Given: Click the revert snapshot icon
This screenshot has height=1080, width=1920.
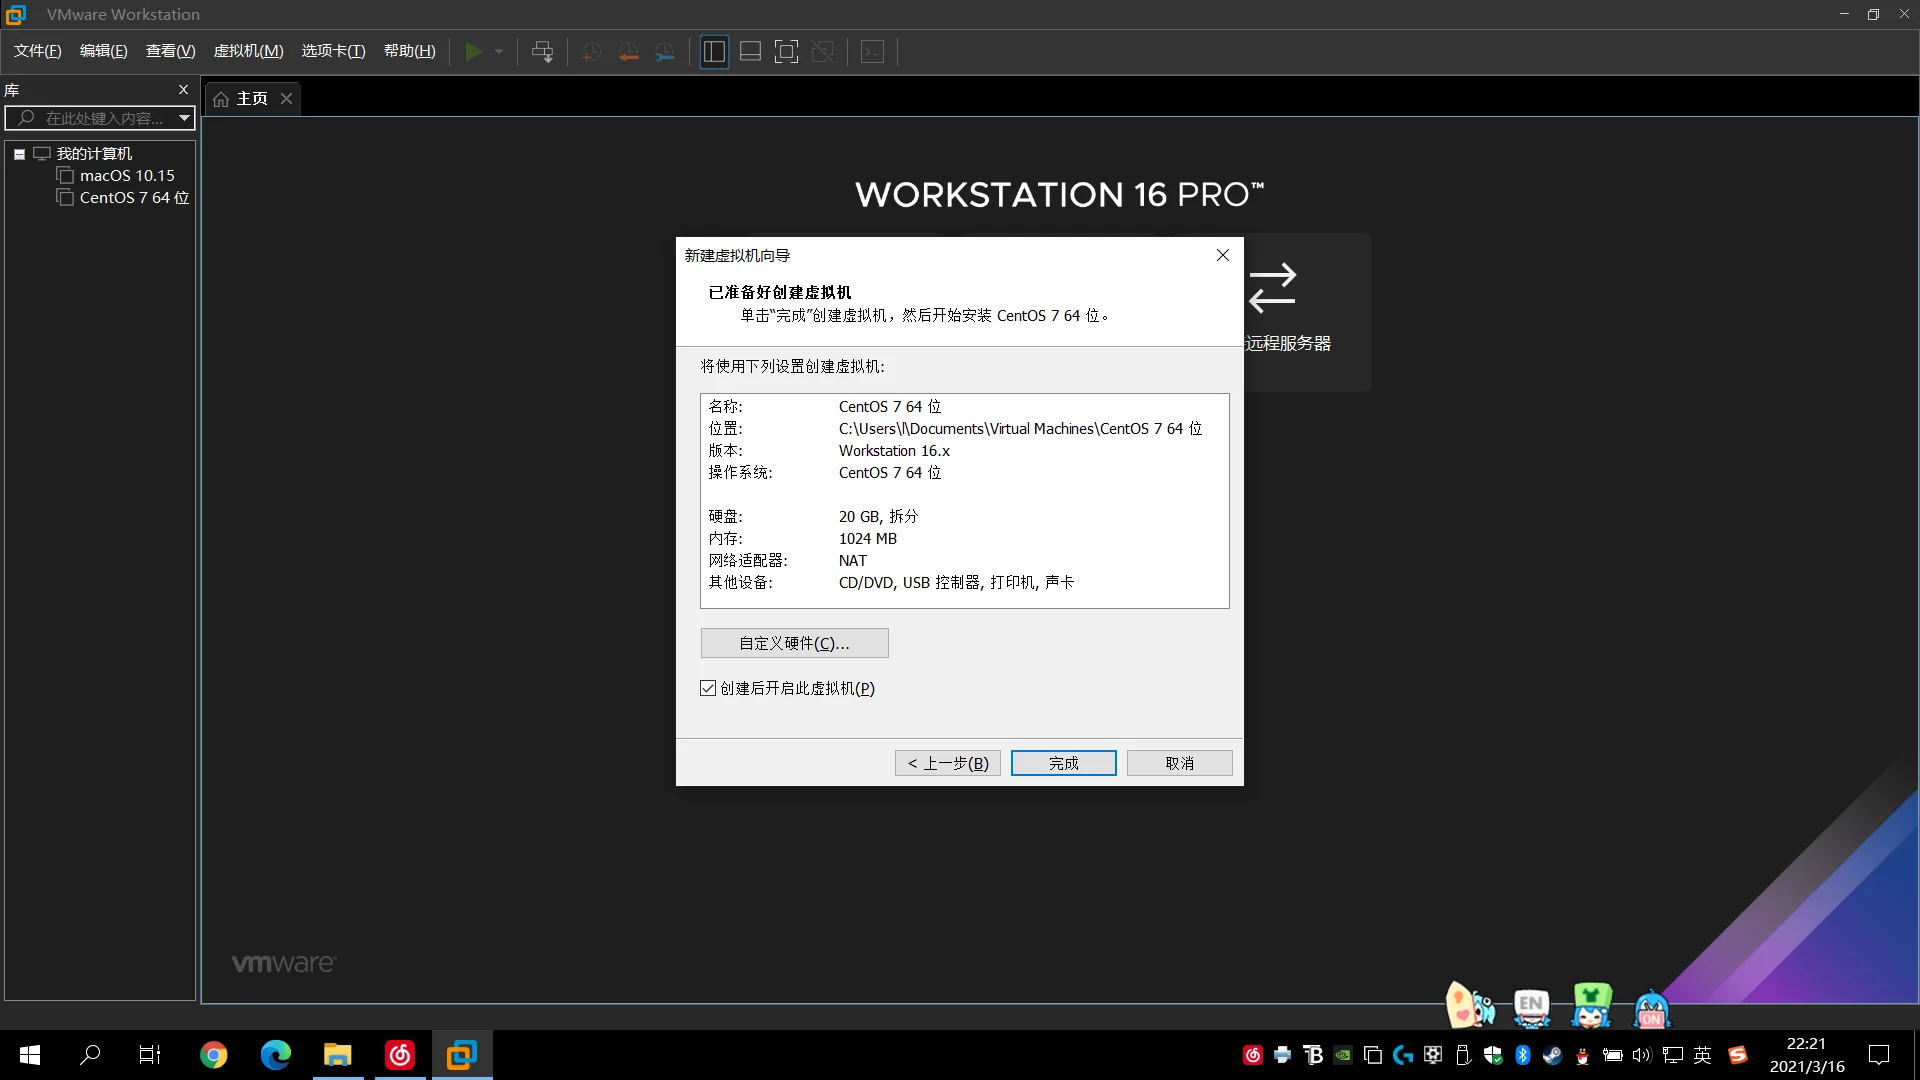Looking at the screenshot, I should tap(628, 51).
